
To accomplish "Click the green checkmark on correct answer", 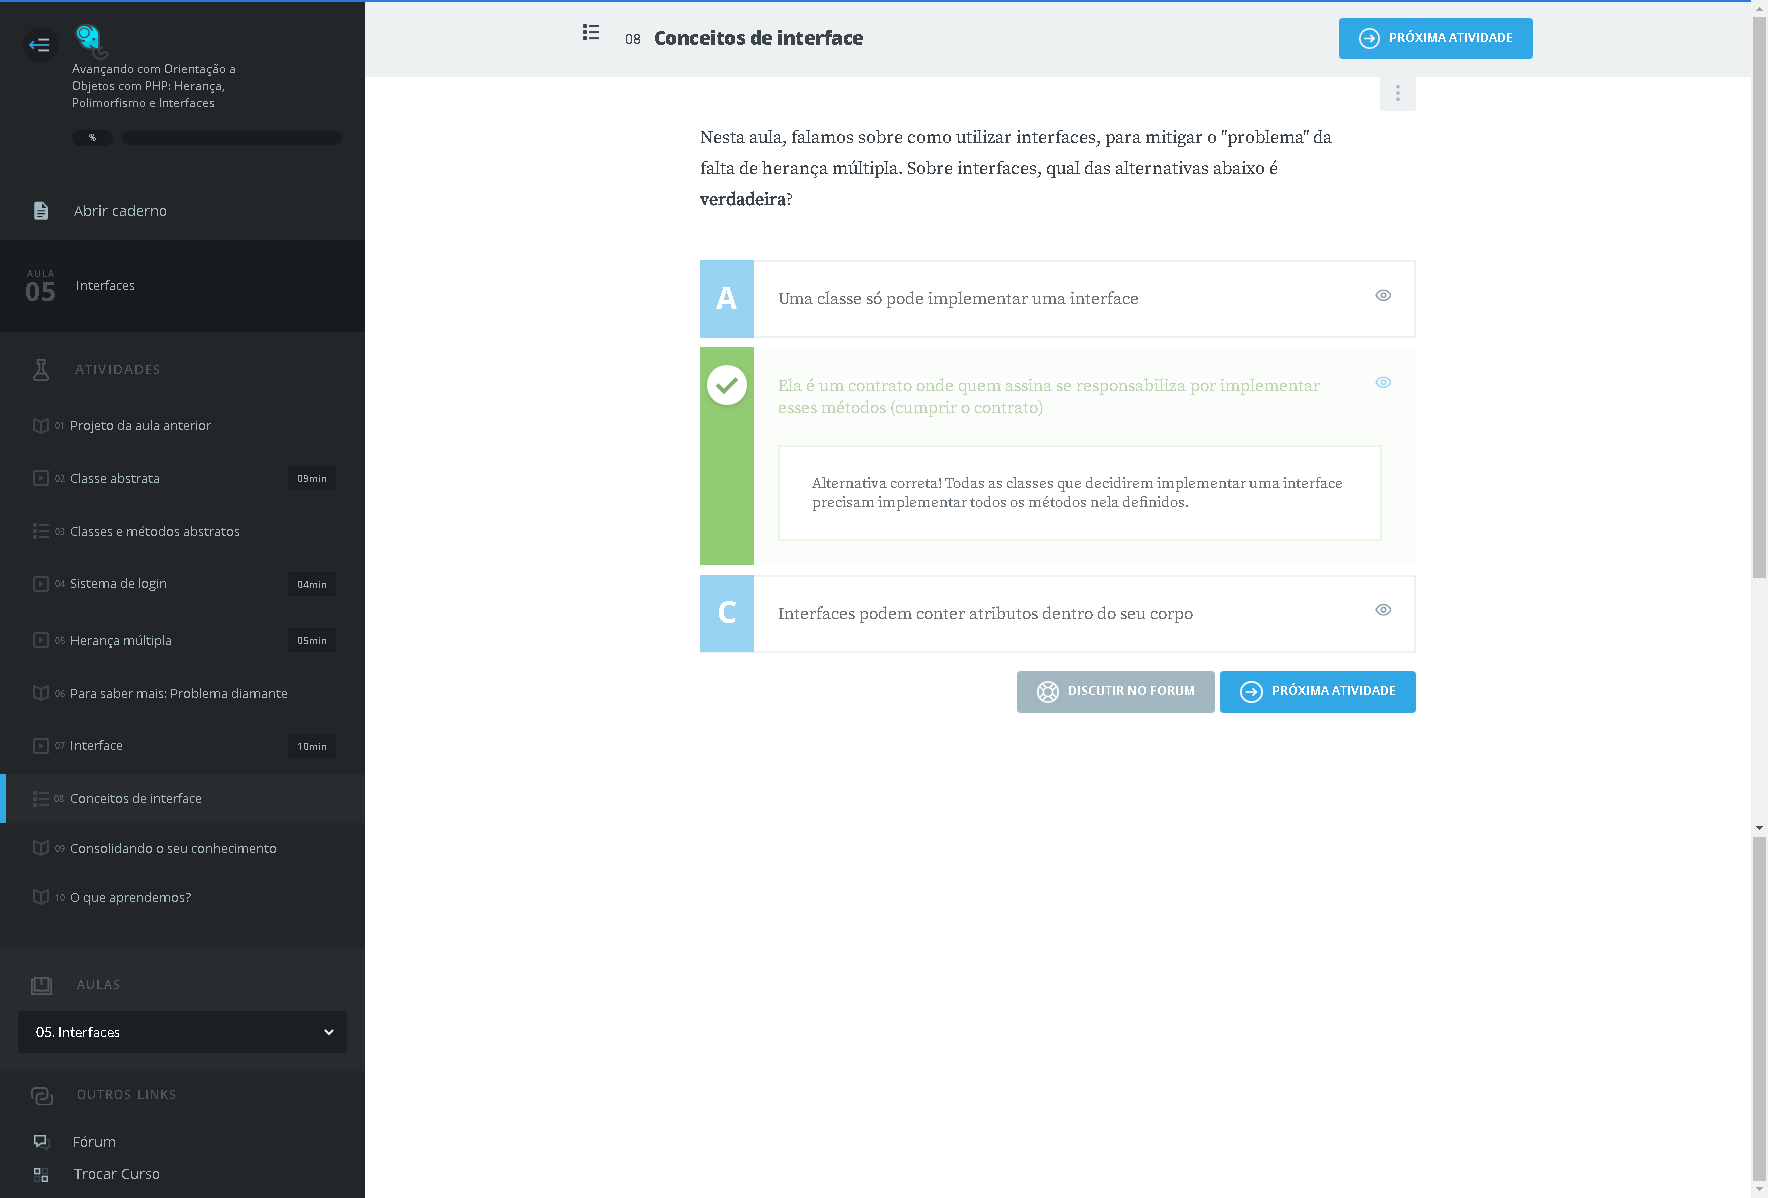I will coord(727,385).
